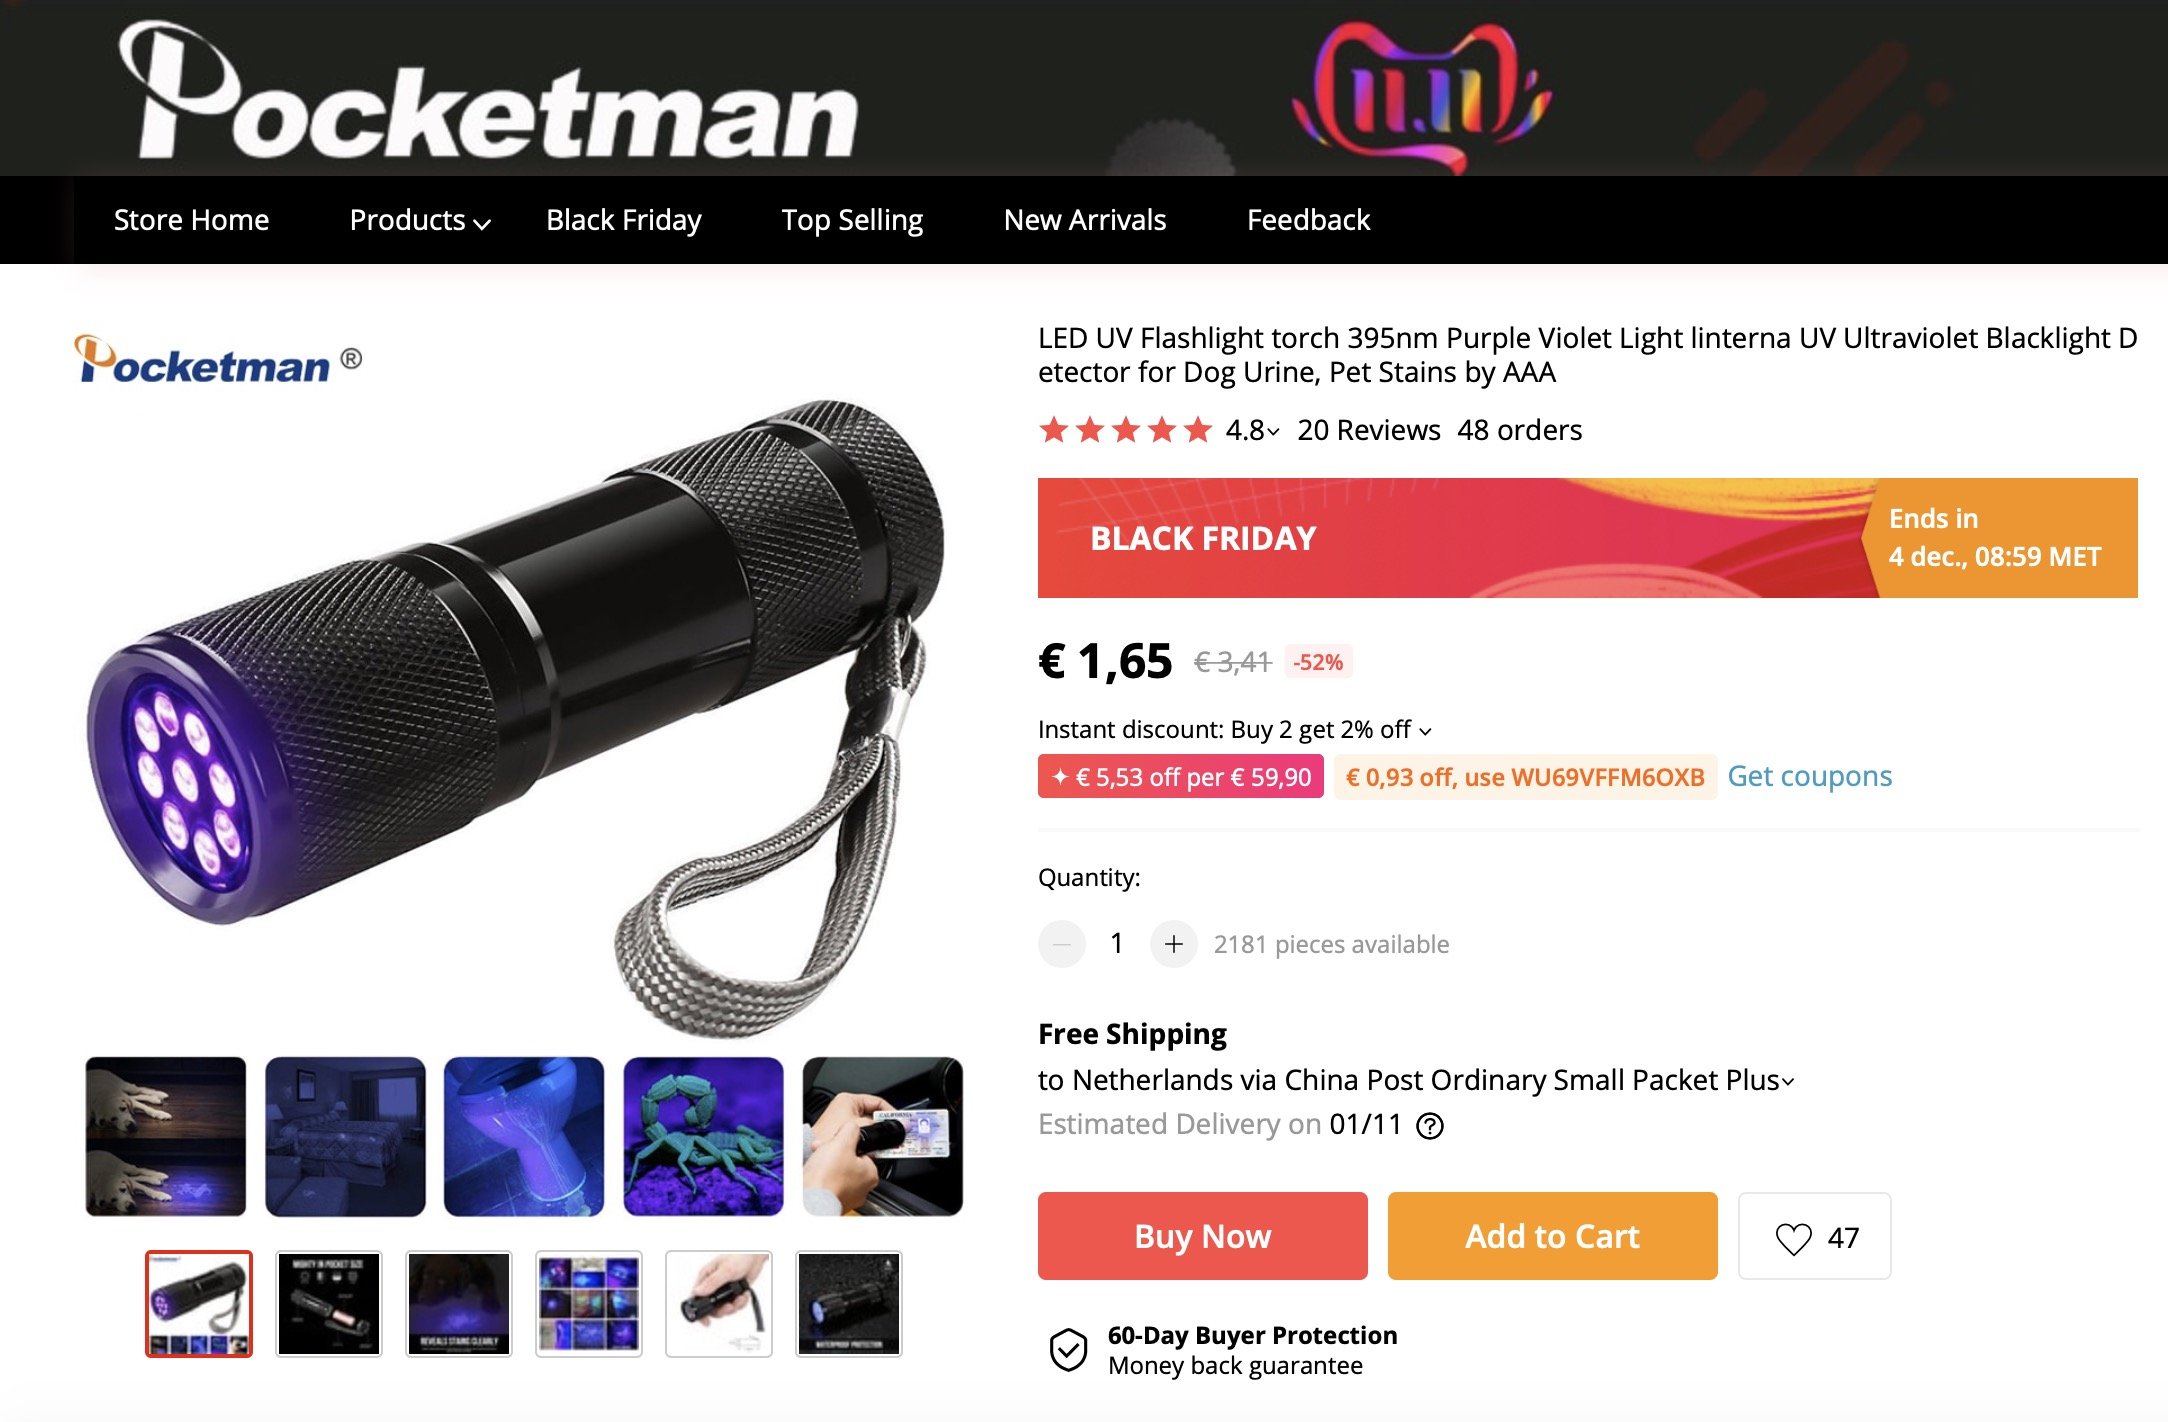Viewport: 2168px width, 1422px height.
Task: Open the Get coupons link
Action: [x=1810, y=776]
